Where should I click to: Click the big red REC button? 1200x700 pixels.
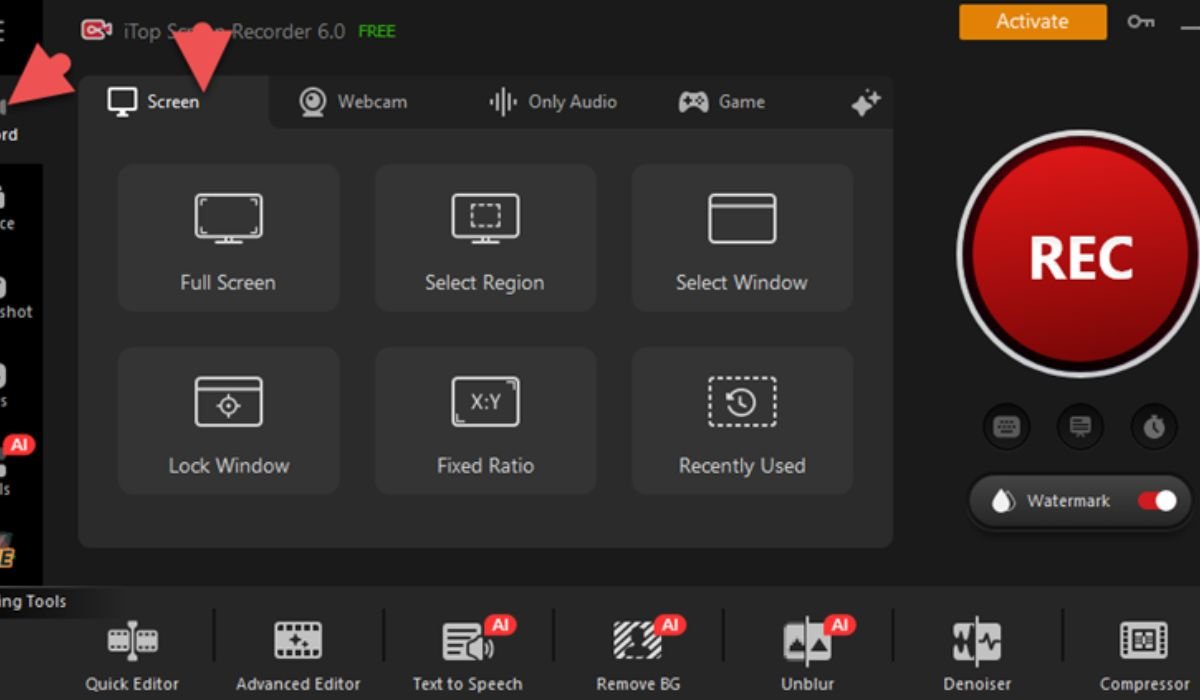pos(1080,258)
